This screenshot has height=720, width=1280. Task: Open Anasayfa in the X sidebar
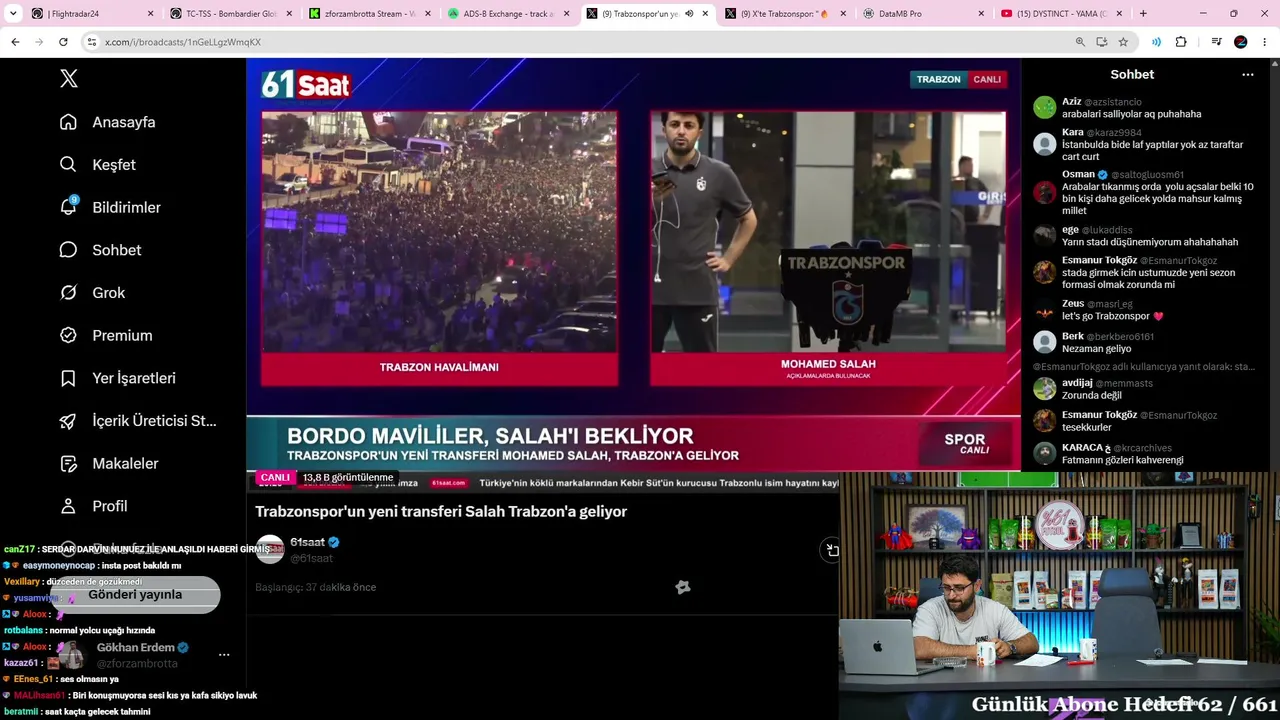point(108,122)
